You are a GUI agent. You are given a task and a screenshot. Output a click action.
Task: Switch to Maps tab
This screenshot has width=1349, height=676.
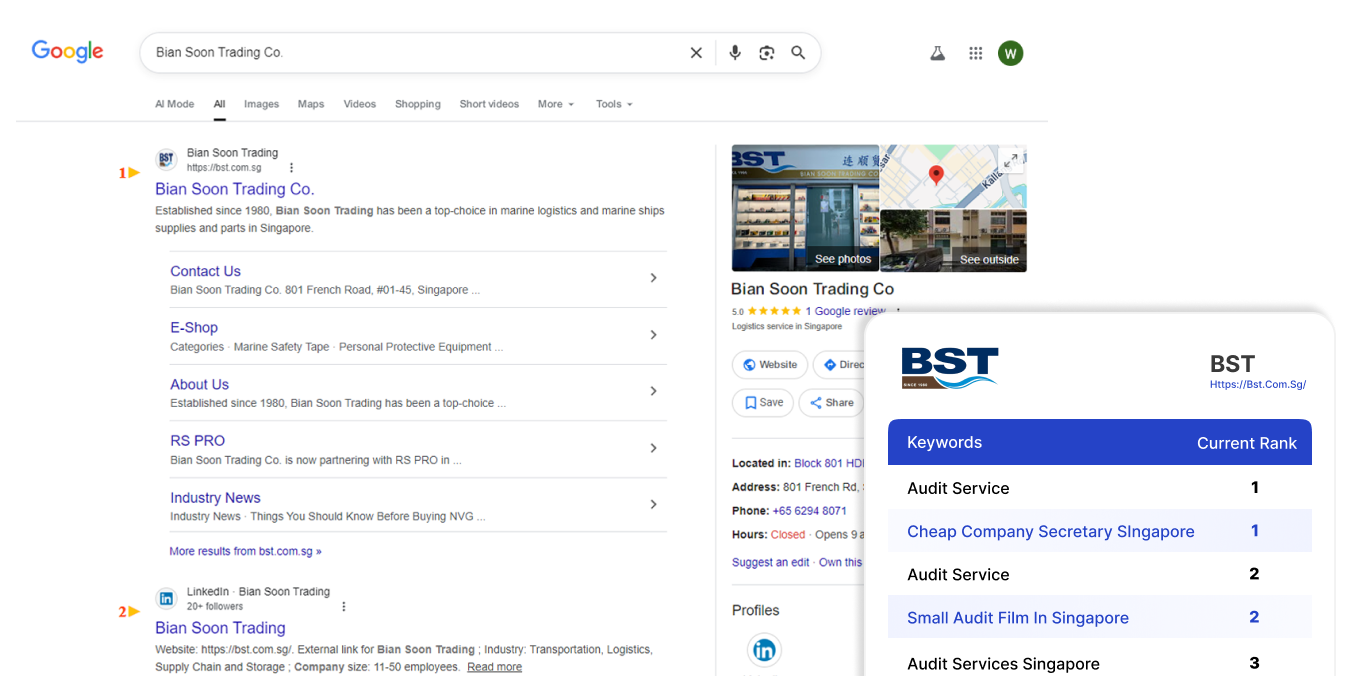(311, 104)
